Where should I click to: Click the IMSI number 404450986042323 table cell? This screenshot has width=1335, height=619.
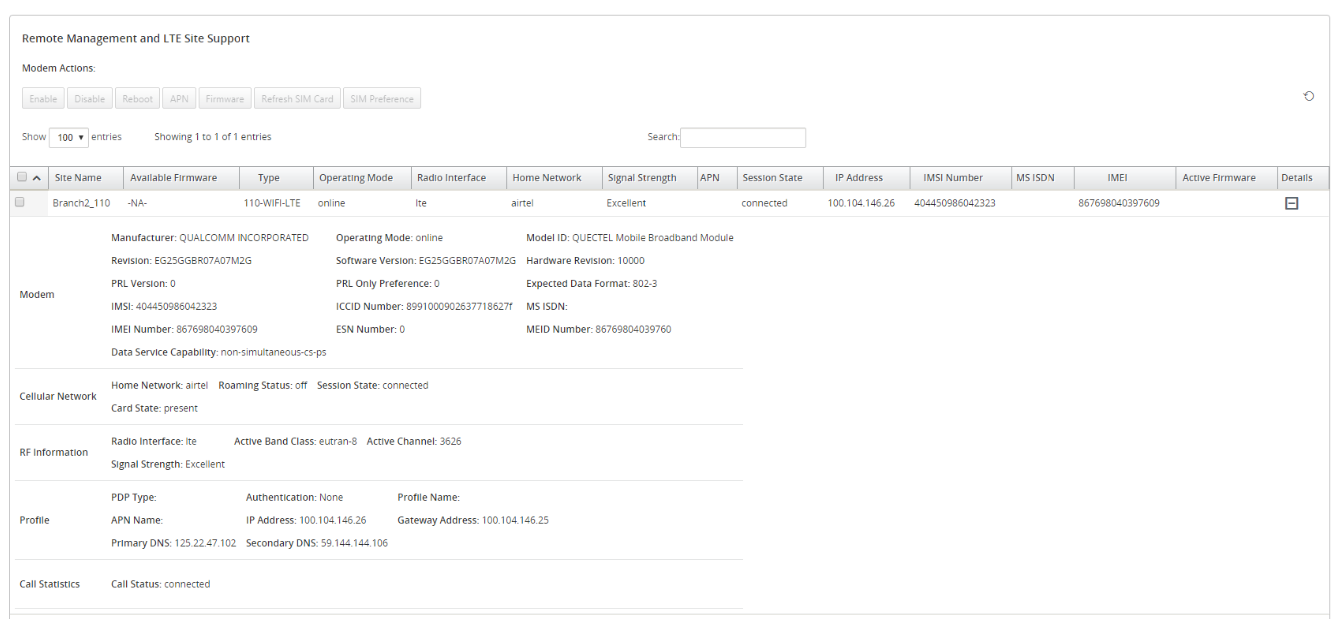pyautogui.click(x=955, y=203)
